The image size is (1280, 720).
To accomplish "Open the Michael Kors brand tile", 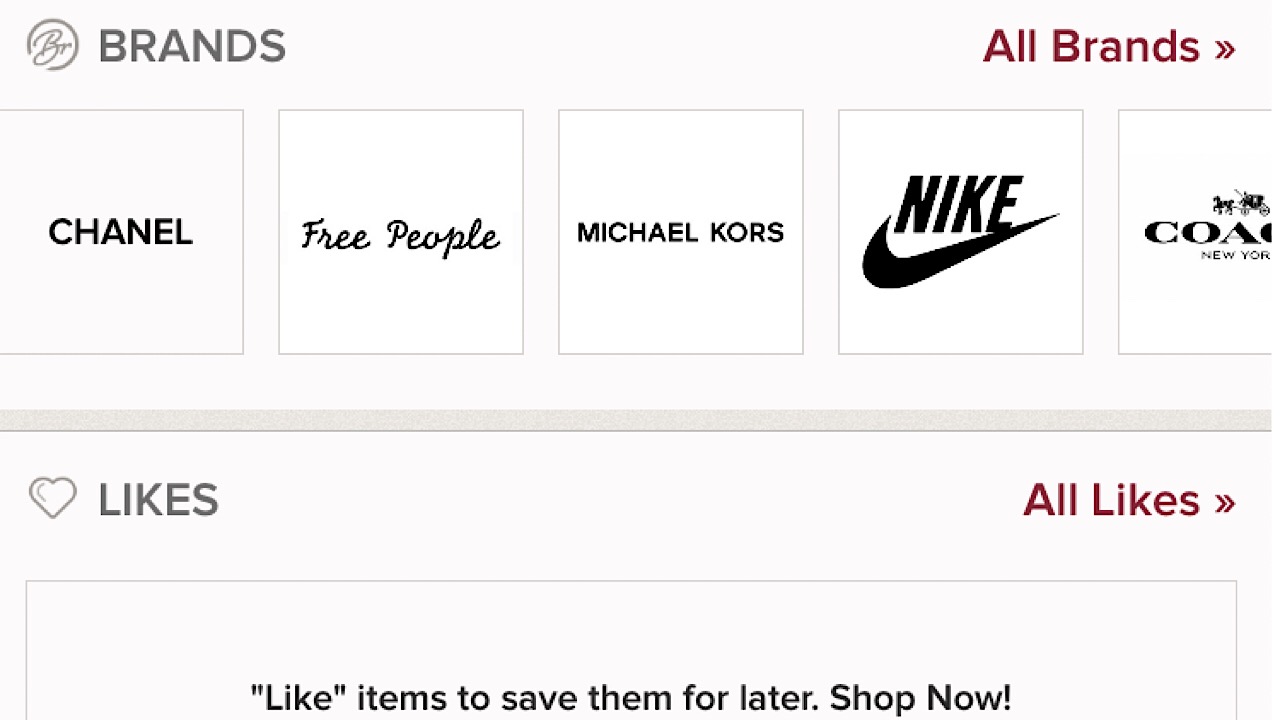I will point(680,231).
